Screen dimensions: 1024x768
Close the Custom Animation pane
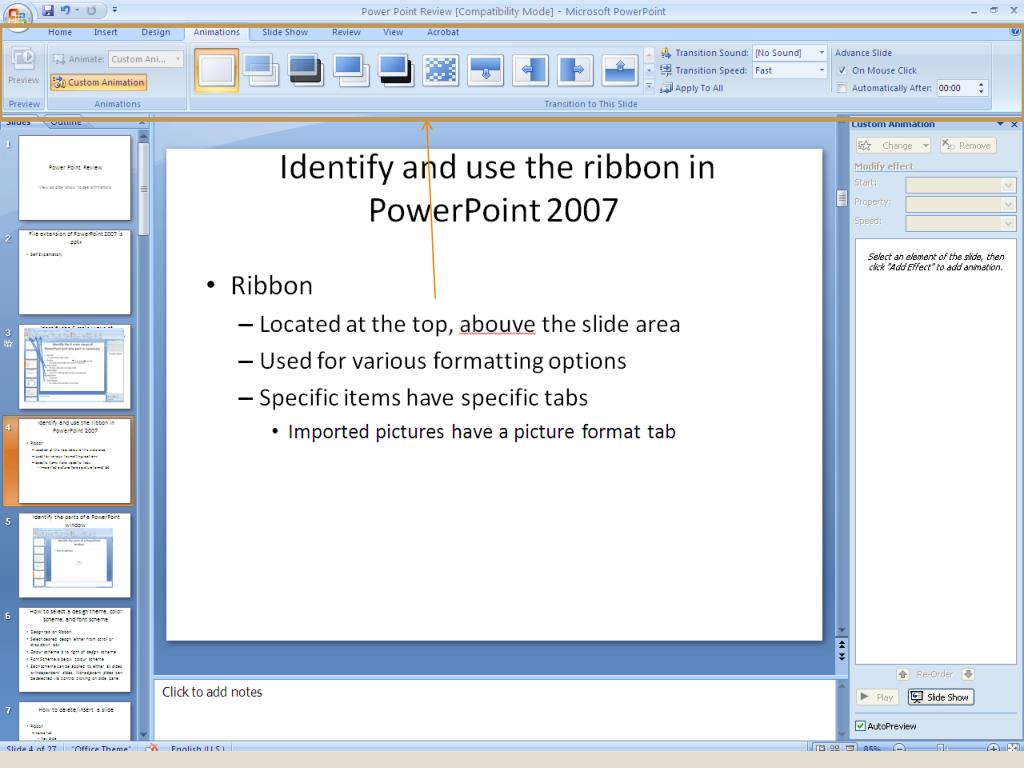1014,123
